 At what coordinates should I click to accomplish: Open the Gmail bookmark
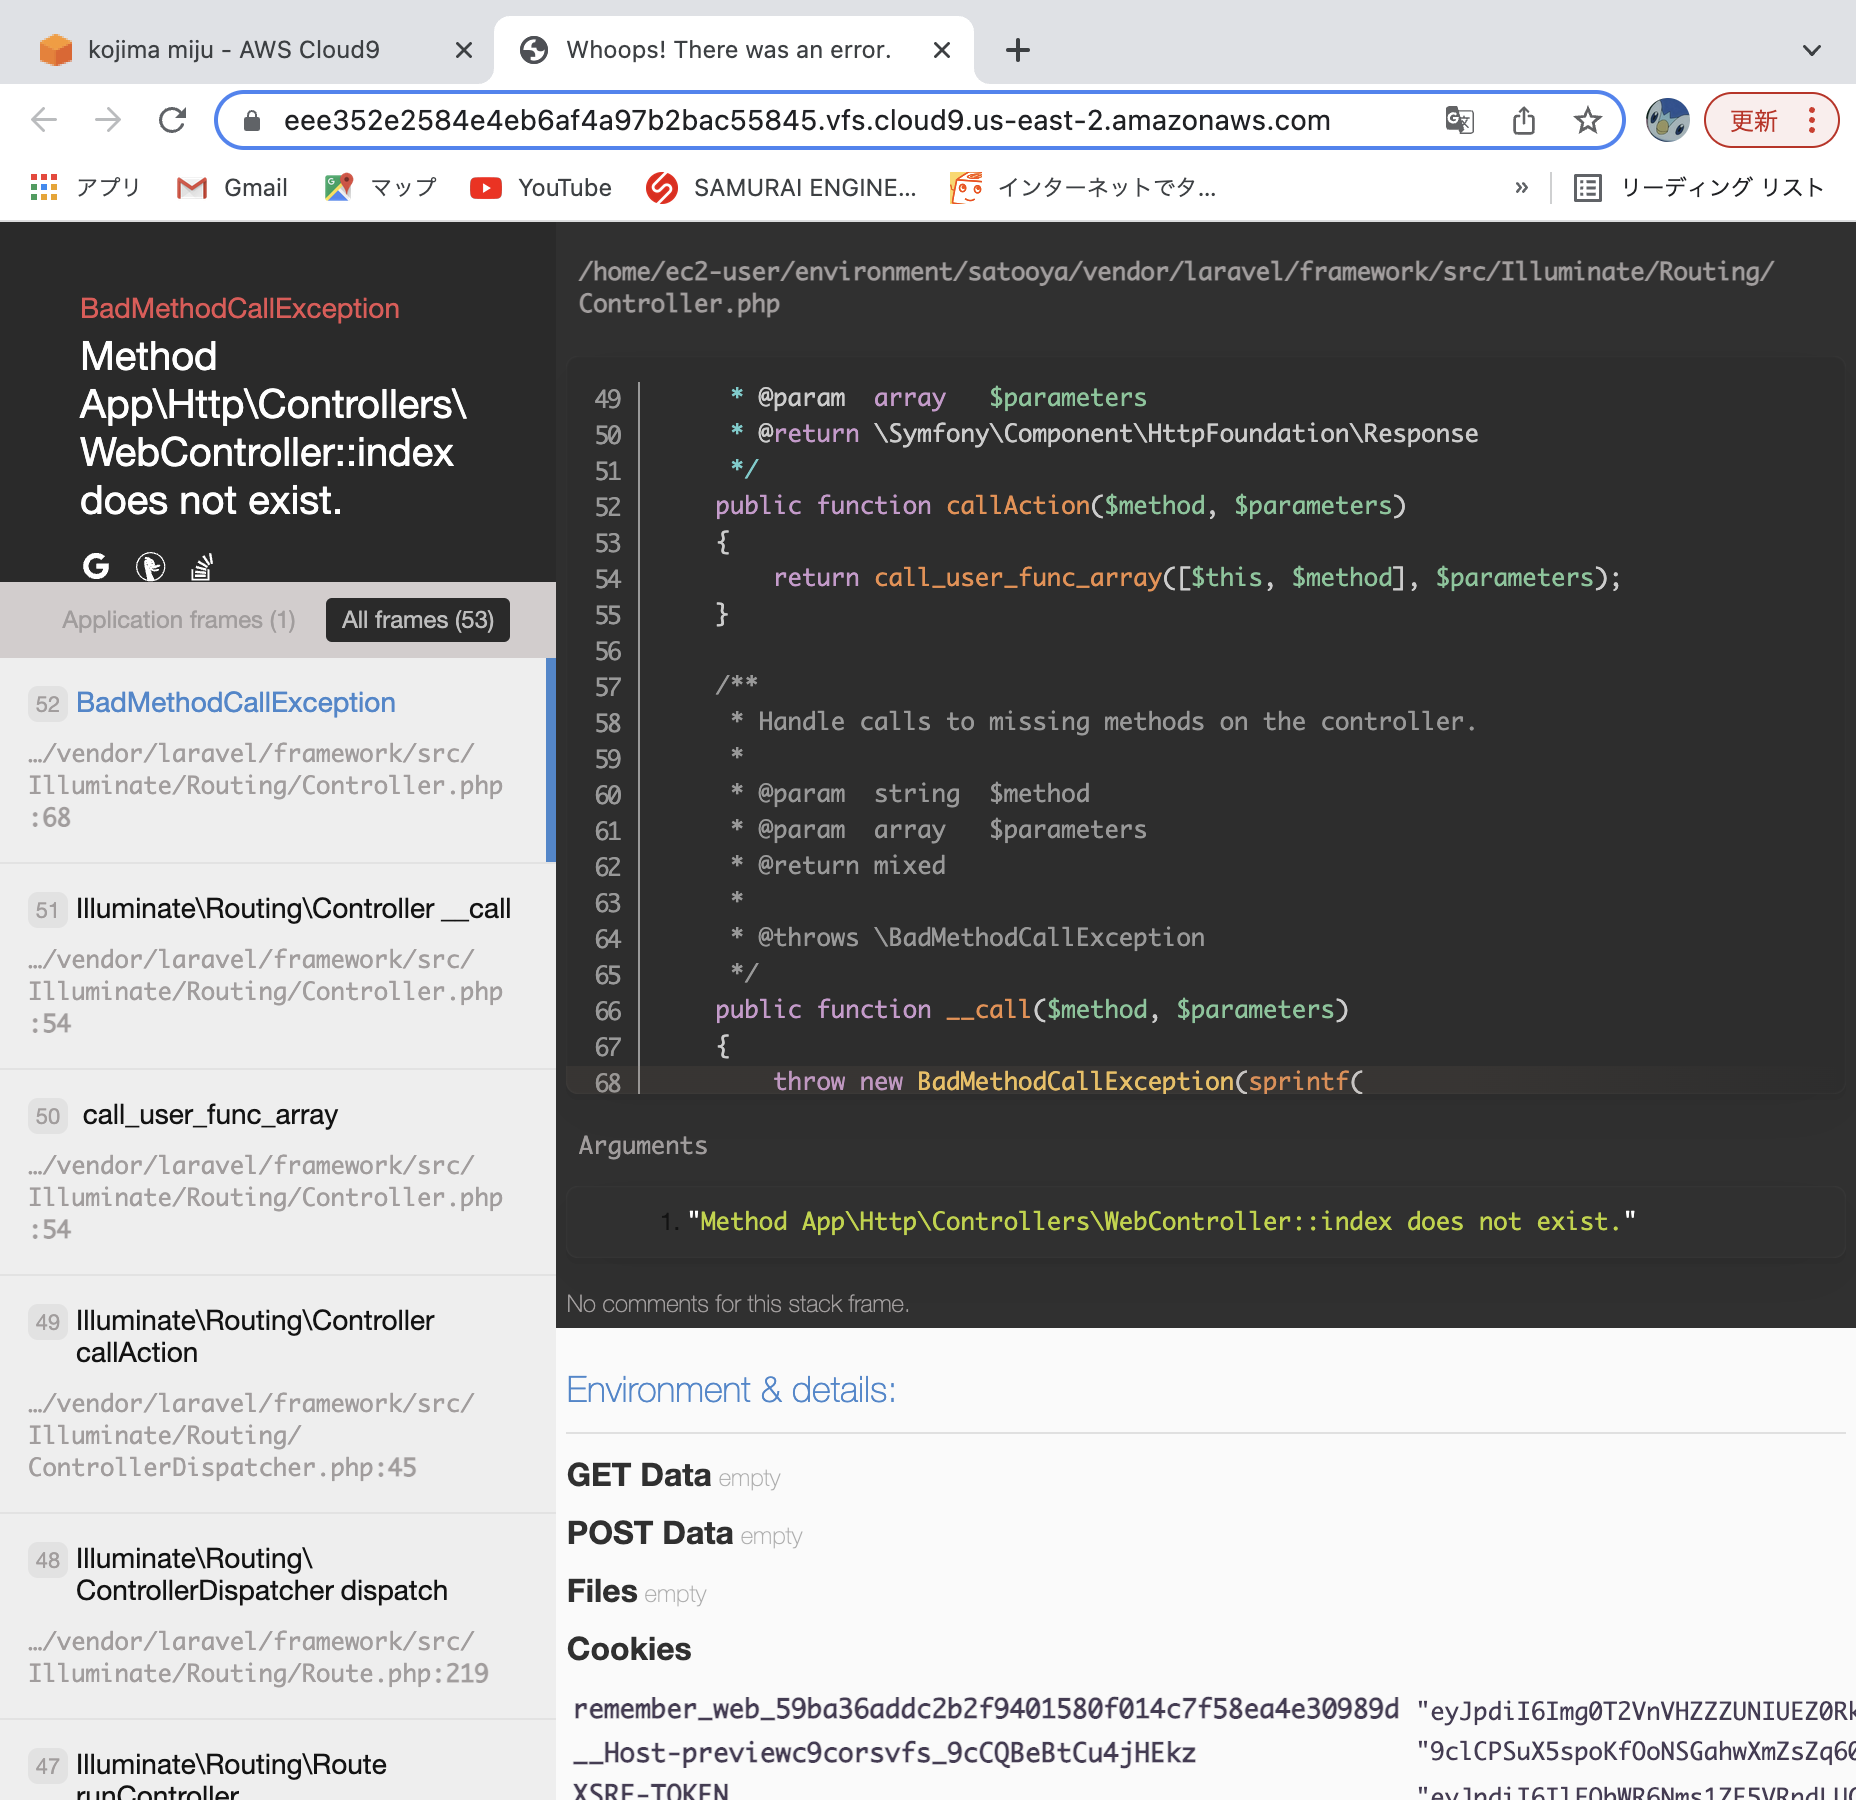point(231,187)
